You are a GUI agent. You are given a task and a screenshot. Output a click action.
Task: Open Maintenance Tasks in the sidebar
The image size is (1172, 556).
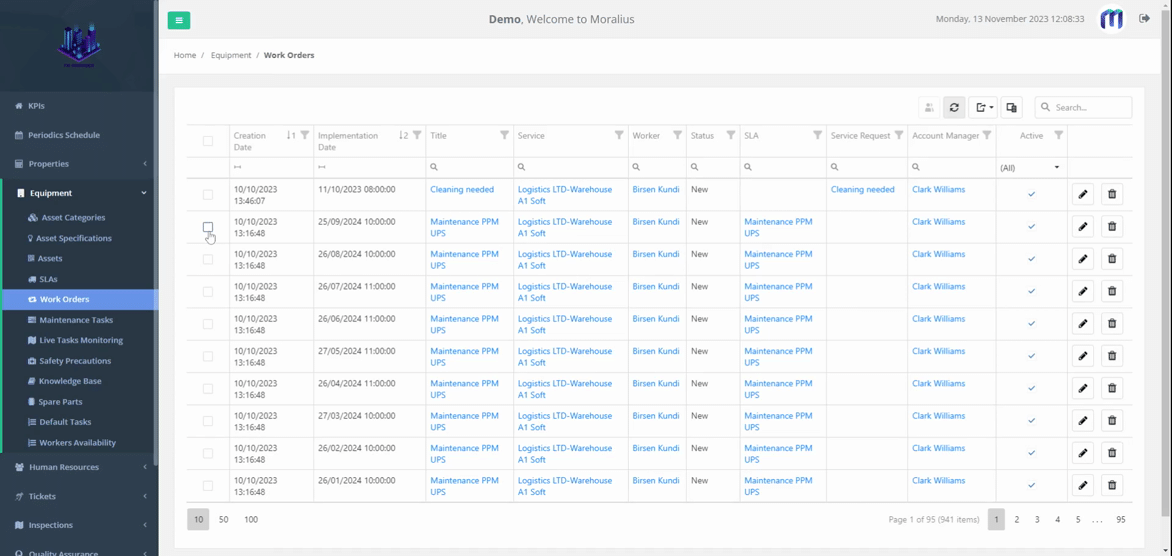tap(76, 320)
